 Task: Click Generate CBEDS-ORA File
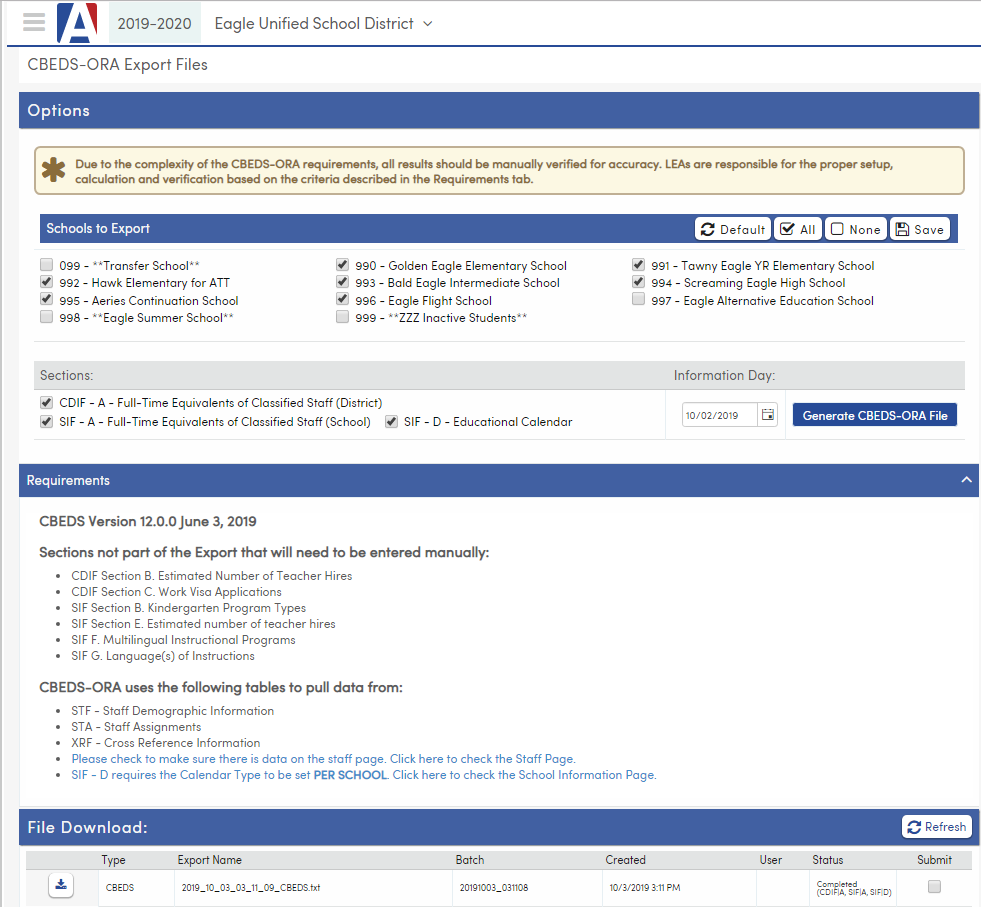(x=874, y=414)
